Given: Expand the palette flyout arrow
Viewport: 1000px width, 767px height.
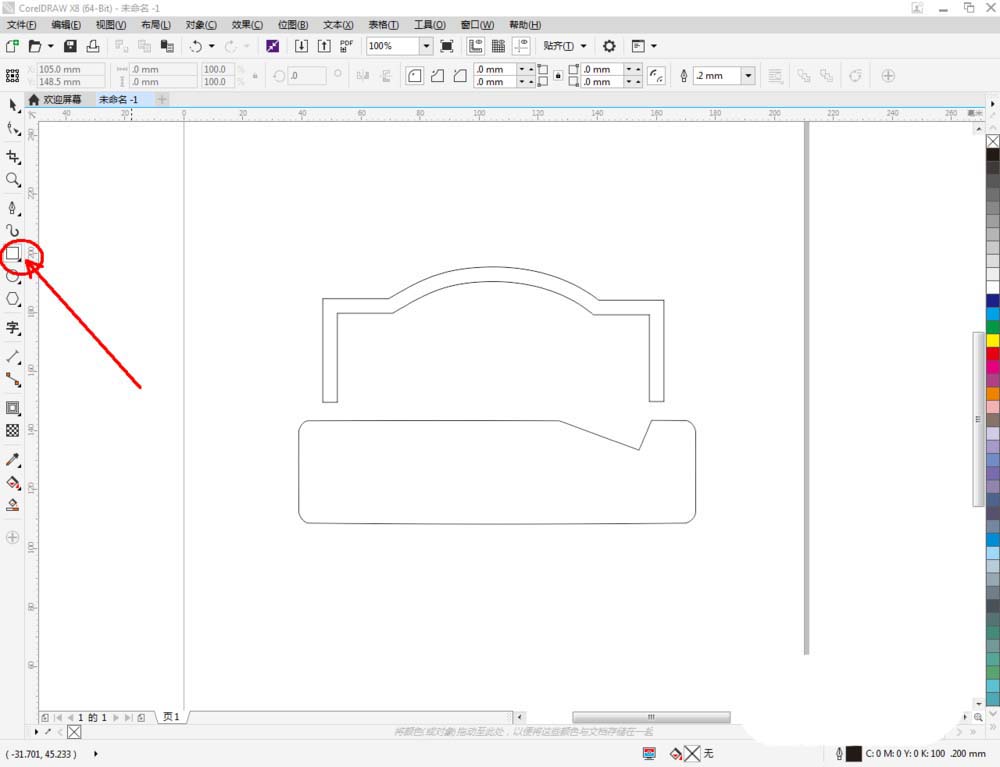Looking at the screenshot, I should (992, 103).
